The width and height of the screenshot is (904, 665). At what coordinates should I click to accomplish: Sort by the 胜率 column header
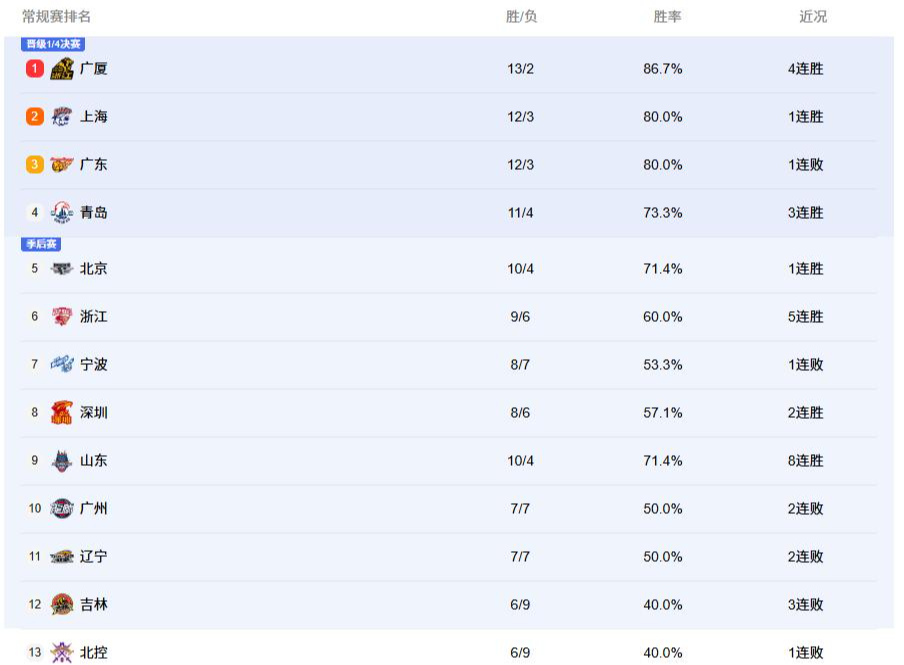pyautogui.click(x=667, y=17)
